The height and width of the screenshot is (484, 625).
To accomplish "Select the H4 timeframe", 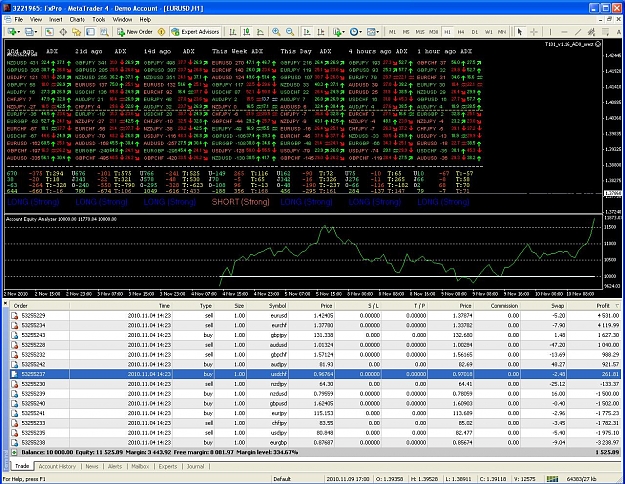I will click(461, 32).
